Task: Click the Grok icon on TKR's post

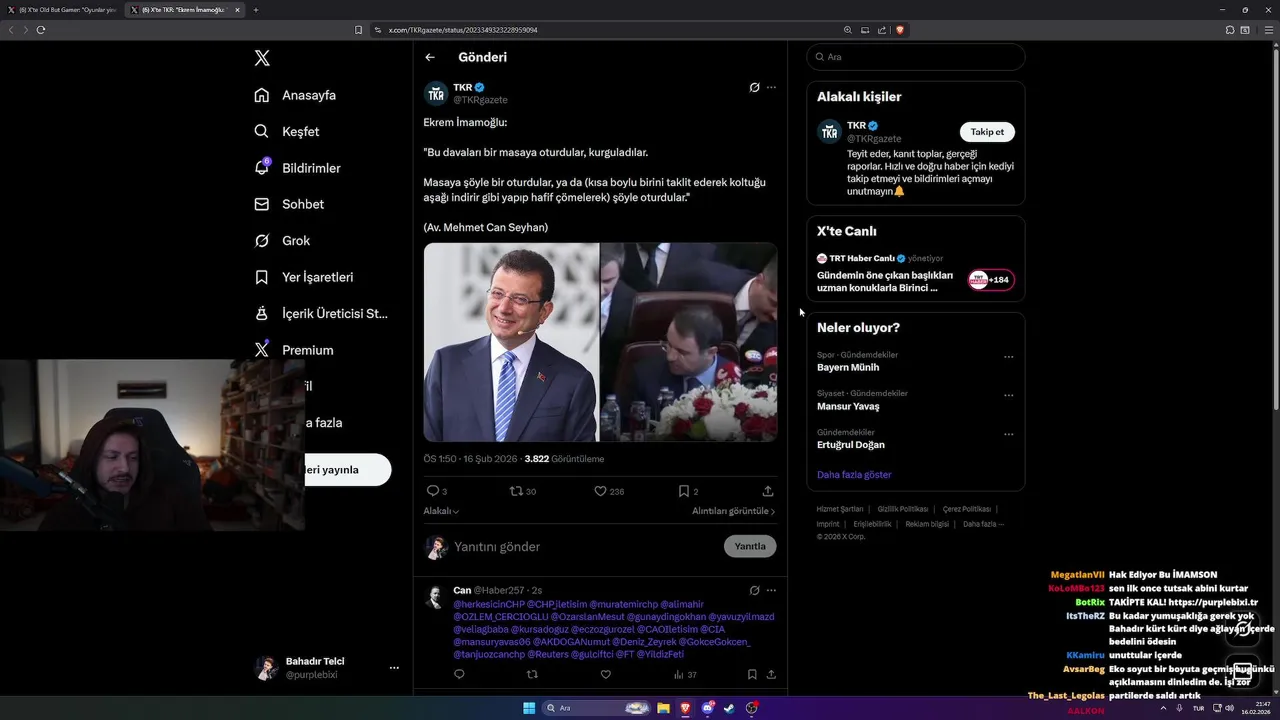Action: tap(754, 87)
